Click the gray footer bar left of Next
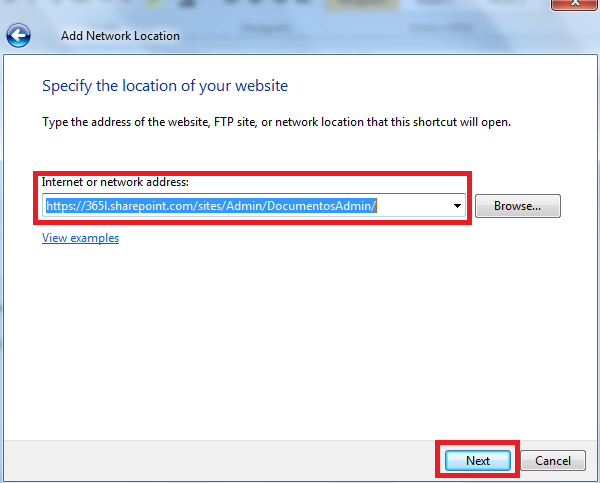The width and height of the screenshot is (600, 483). coord(220,460)
